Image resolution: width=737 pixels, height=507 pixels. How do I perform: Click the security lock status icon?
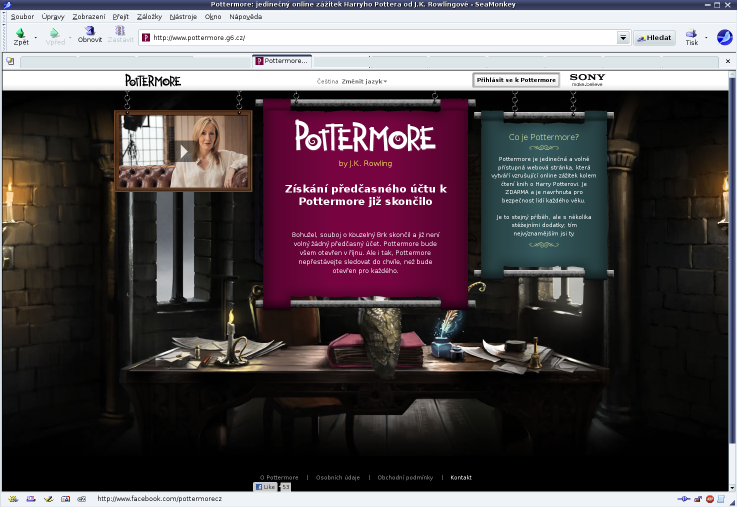(x=698, y=499)
